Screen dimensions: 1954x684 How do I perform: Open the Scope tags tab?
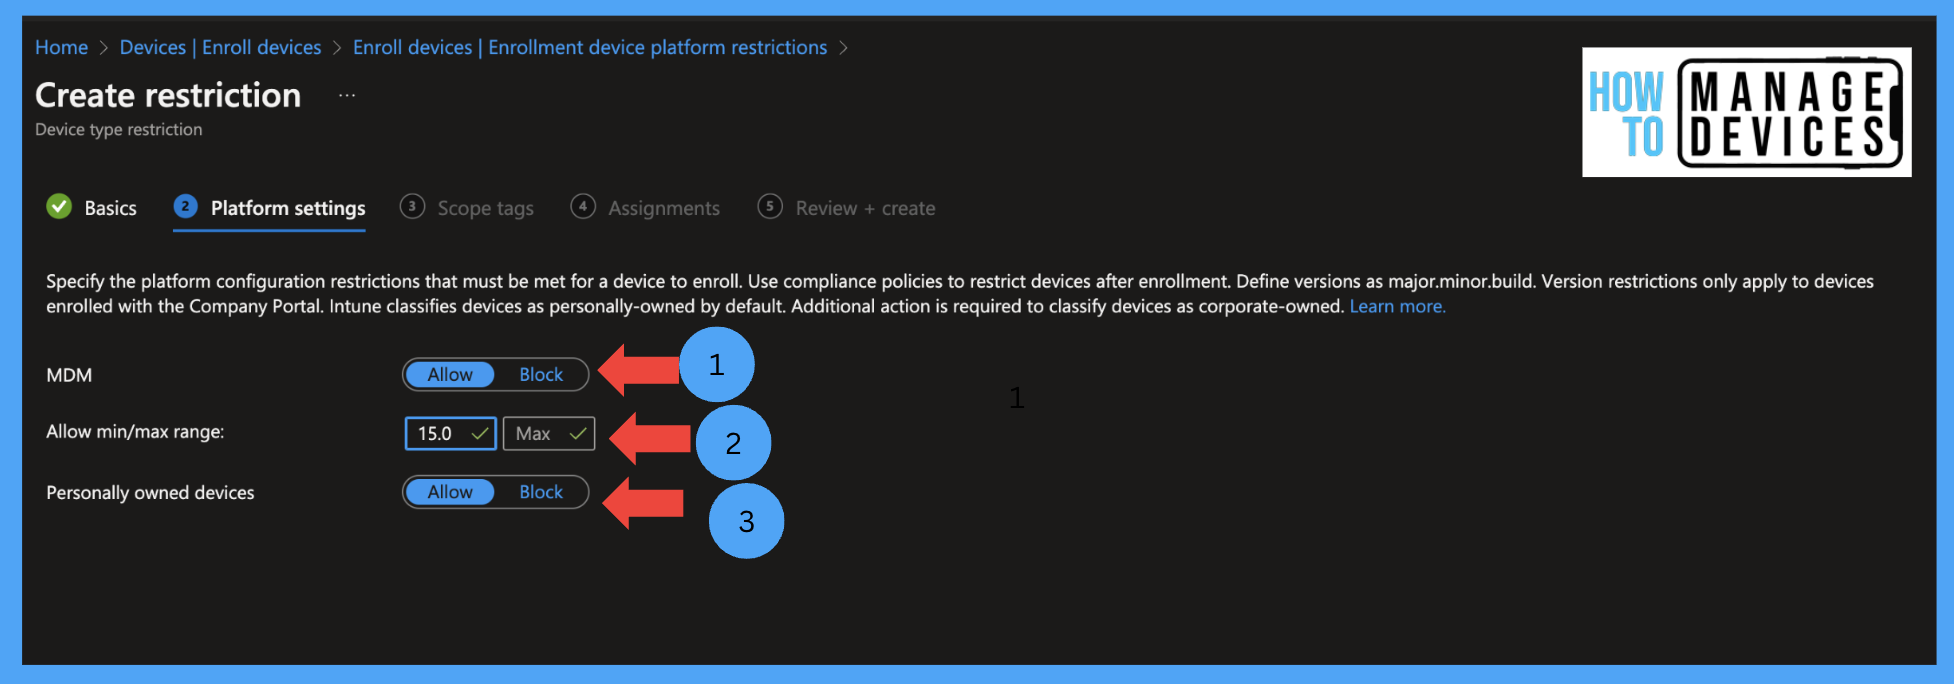click(x=485, y=208)
